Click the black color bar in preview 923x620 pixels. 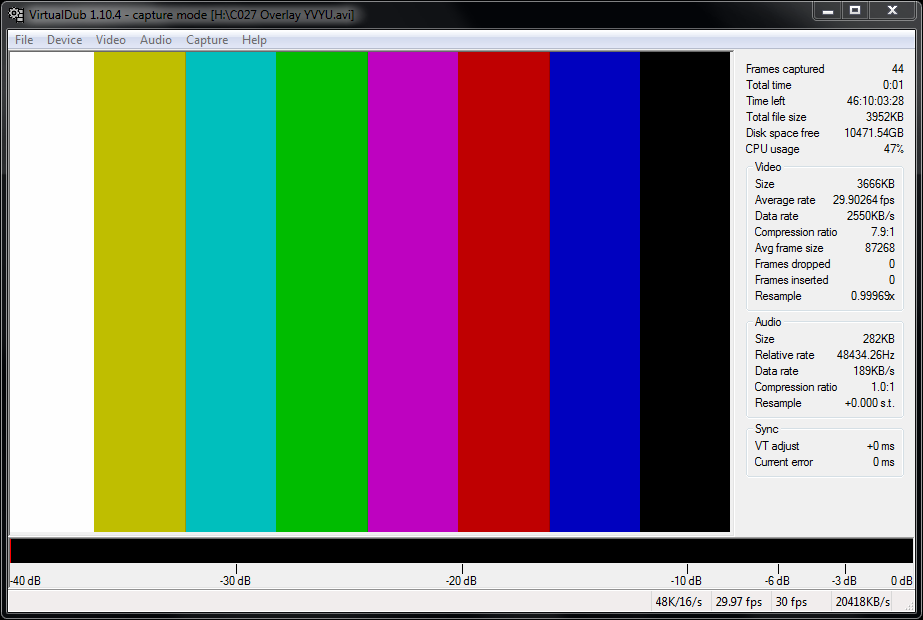pos(685,292)
